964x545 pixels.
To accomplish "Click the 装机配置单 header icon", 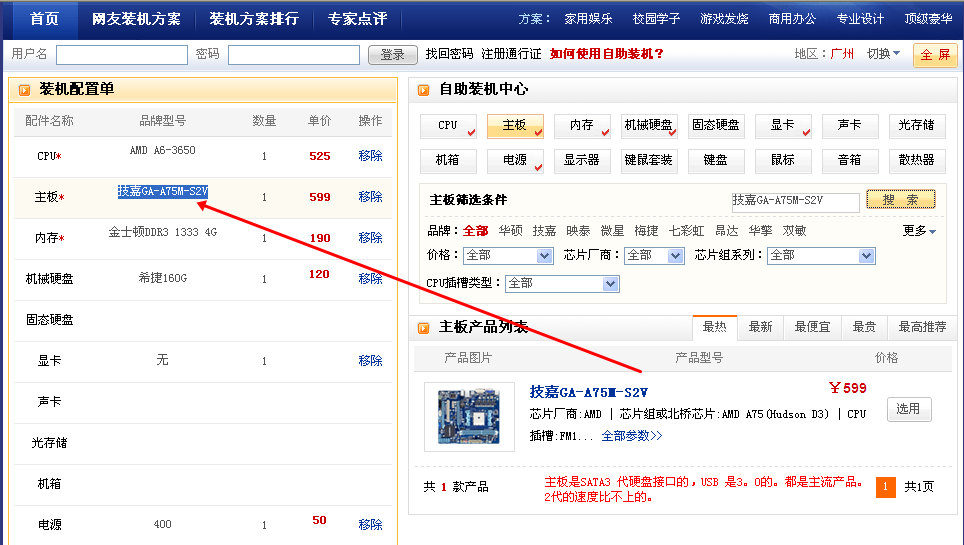I will pos(23,90).
